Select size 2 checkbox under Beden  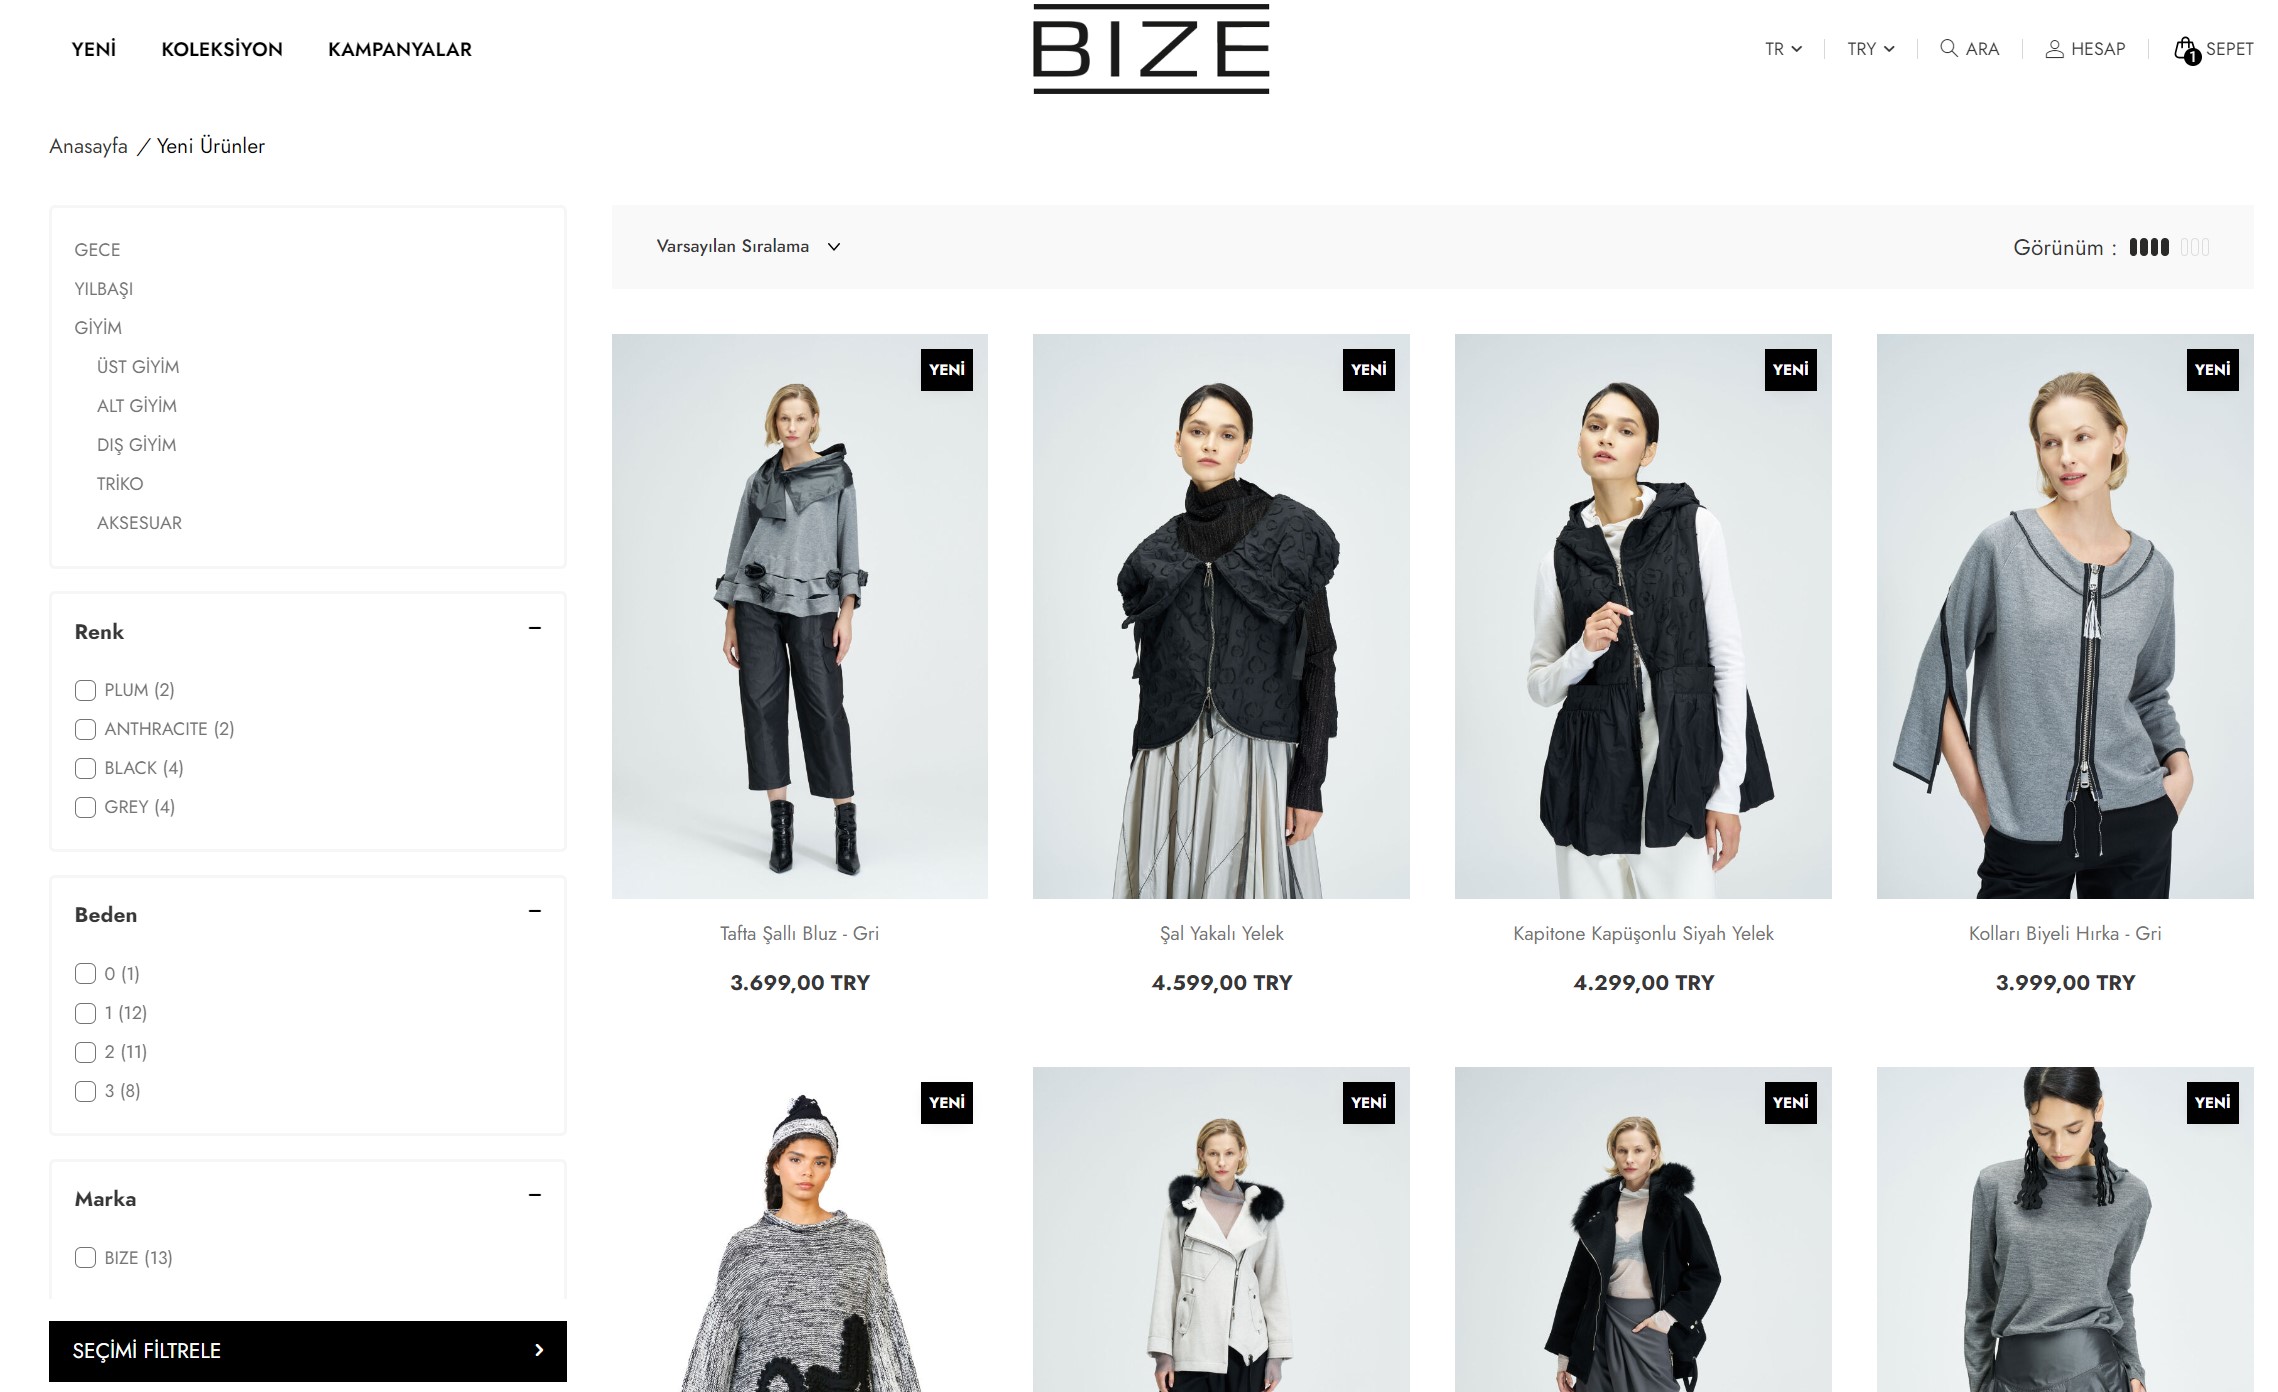click(x=85, y=1052)
